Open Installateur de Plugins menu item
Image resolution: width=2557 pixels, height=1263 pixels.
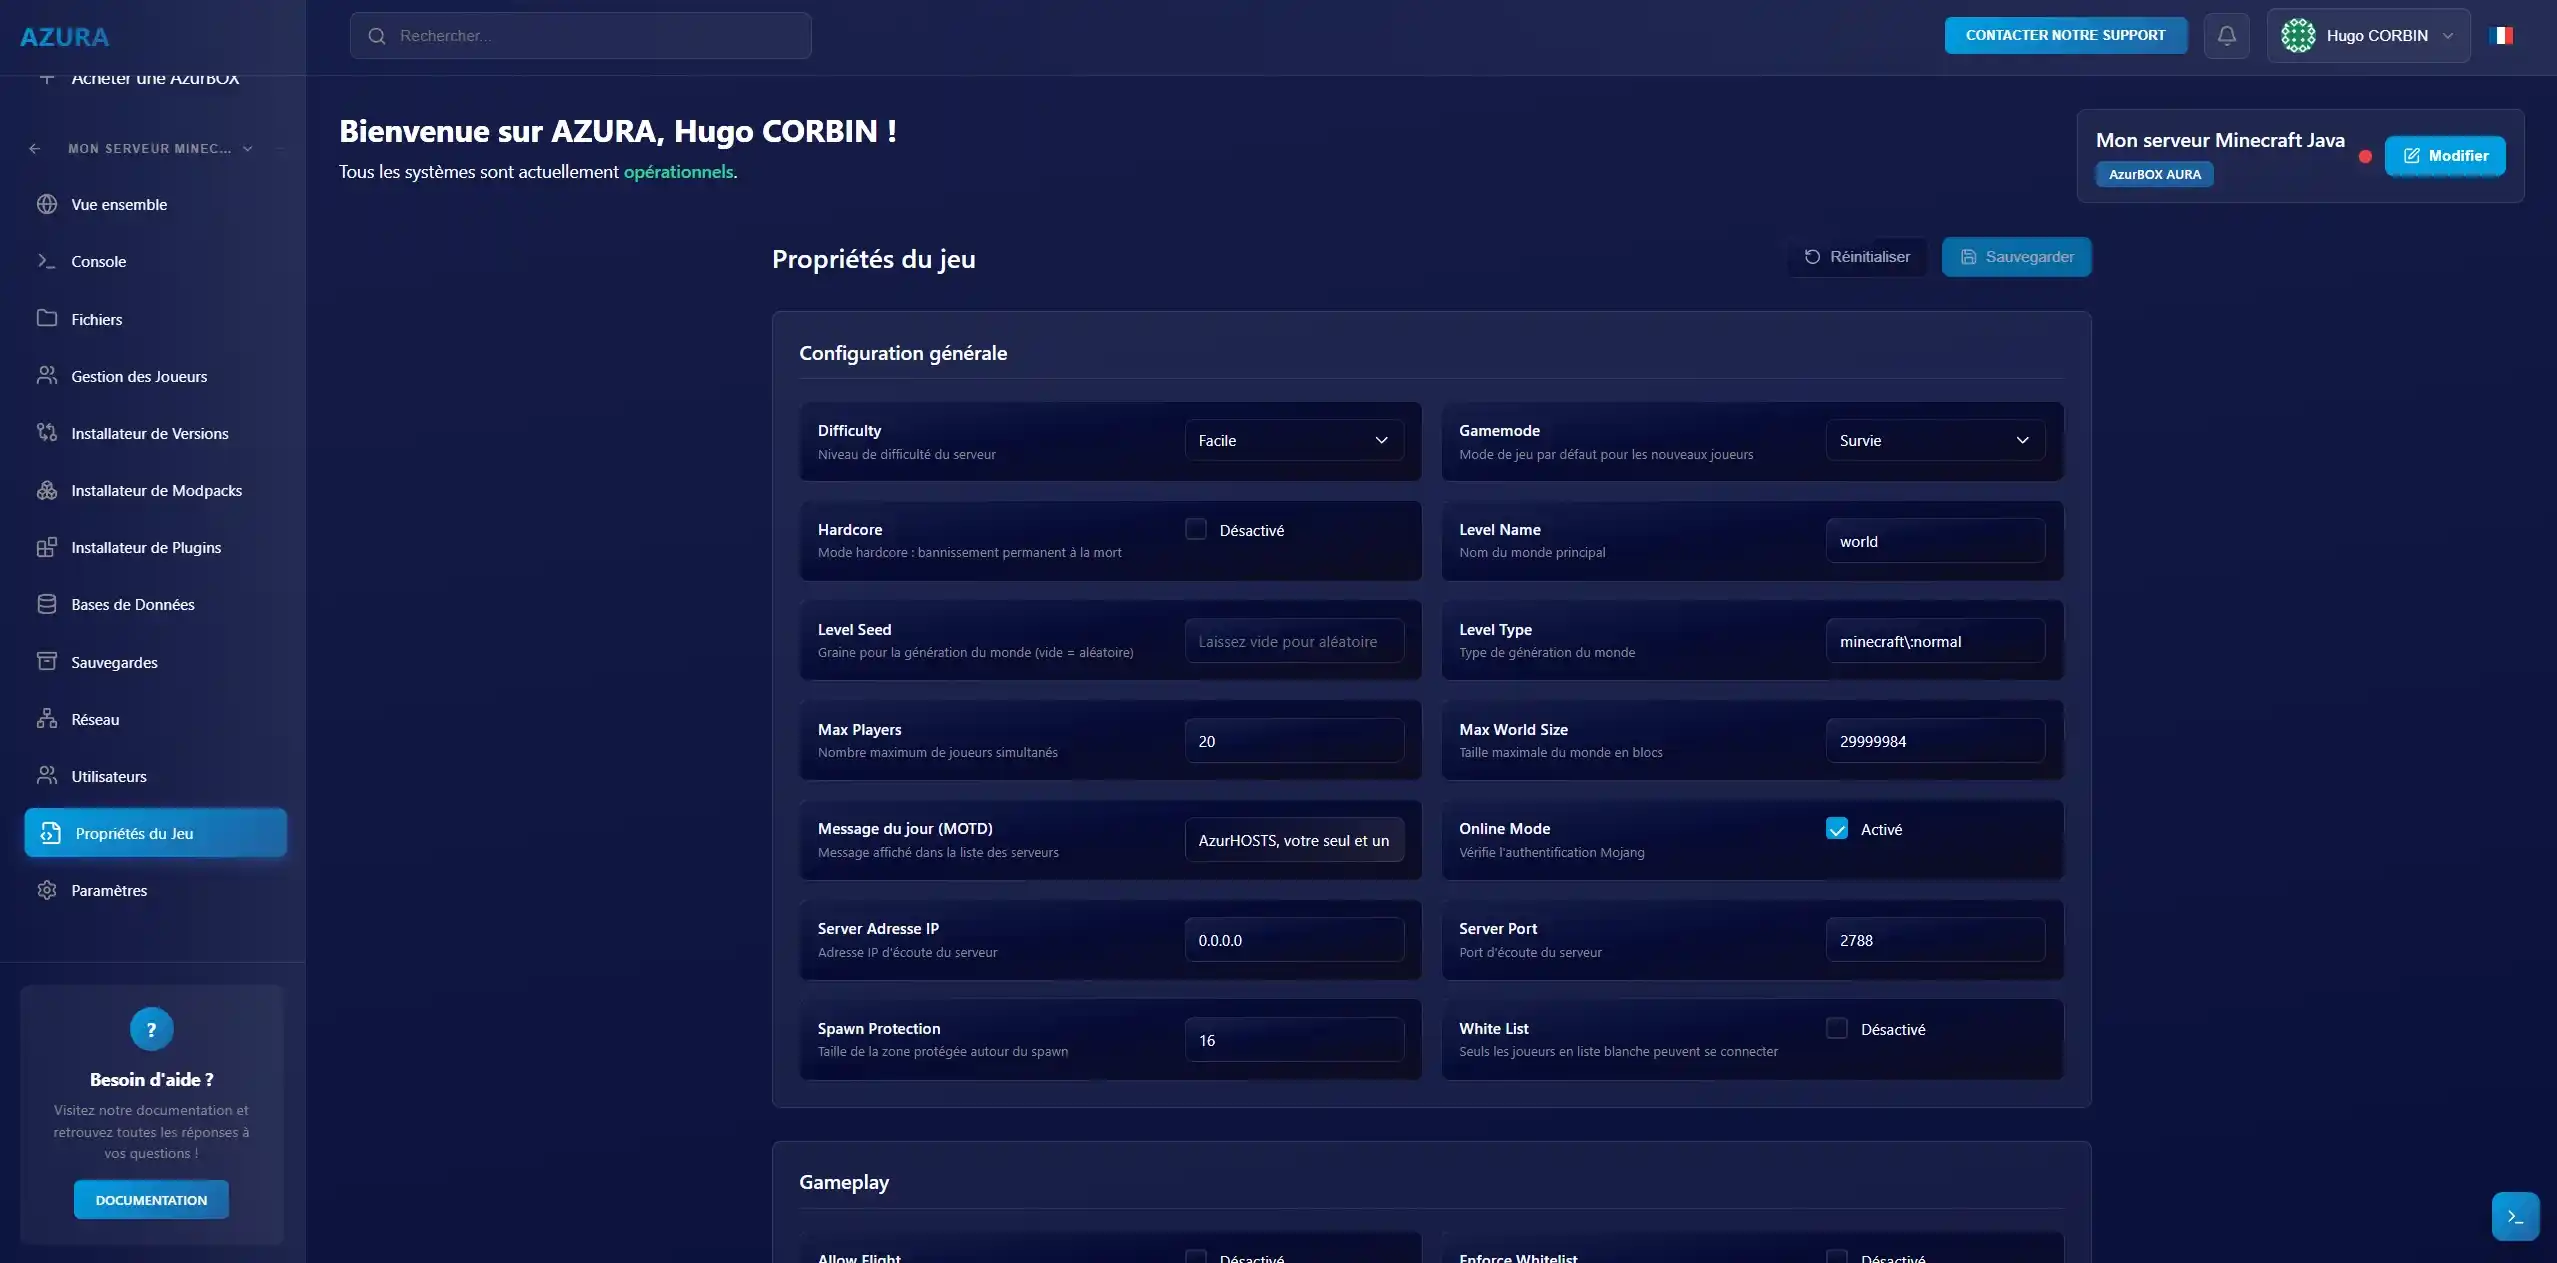click(146, 548)
